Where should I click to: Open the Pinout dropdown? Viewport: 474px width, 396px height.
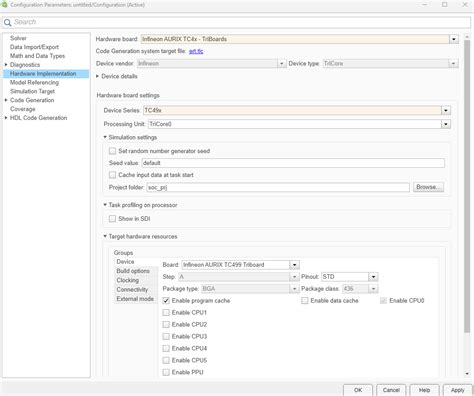[x=373, y=277]
